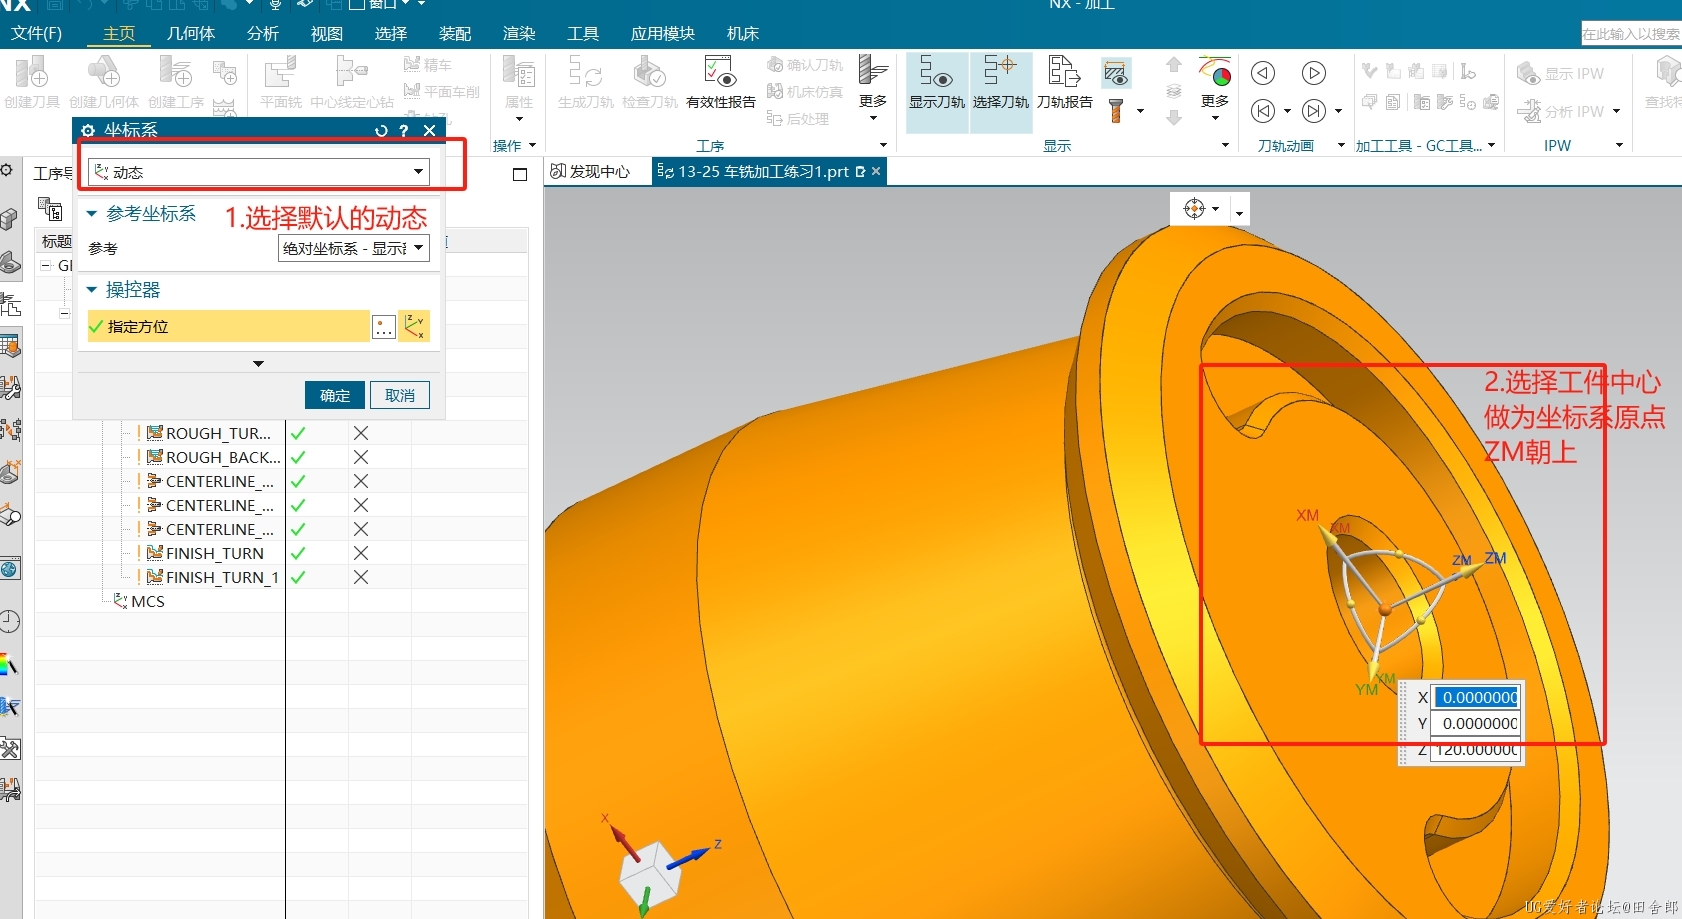Close the 13-25 车铣加工练习1.prt tab
This screenshot has height=919, width=1682.
point(876,171)
